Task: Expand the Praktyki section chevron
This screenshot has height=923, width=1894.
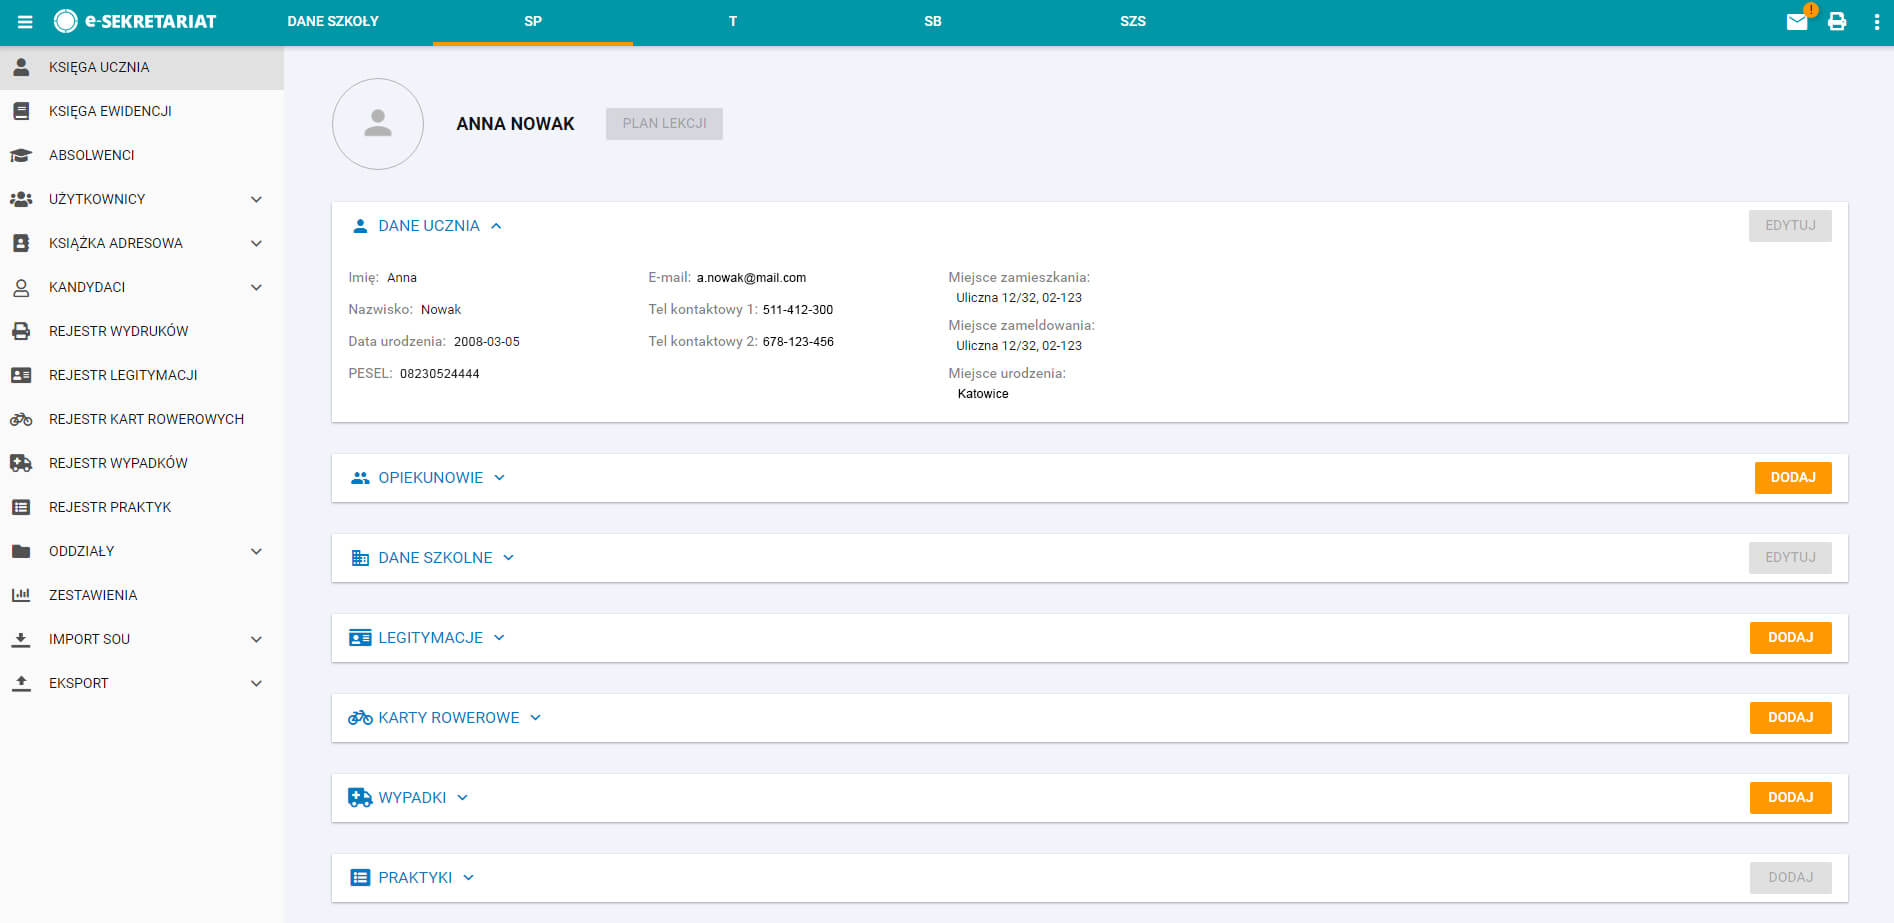Action: pos(468,878)
